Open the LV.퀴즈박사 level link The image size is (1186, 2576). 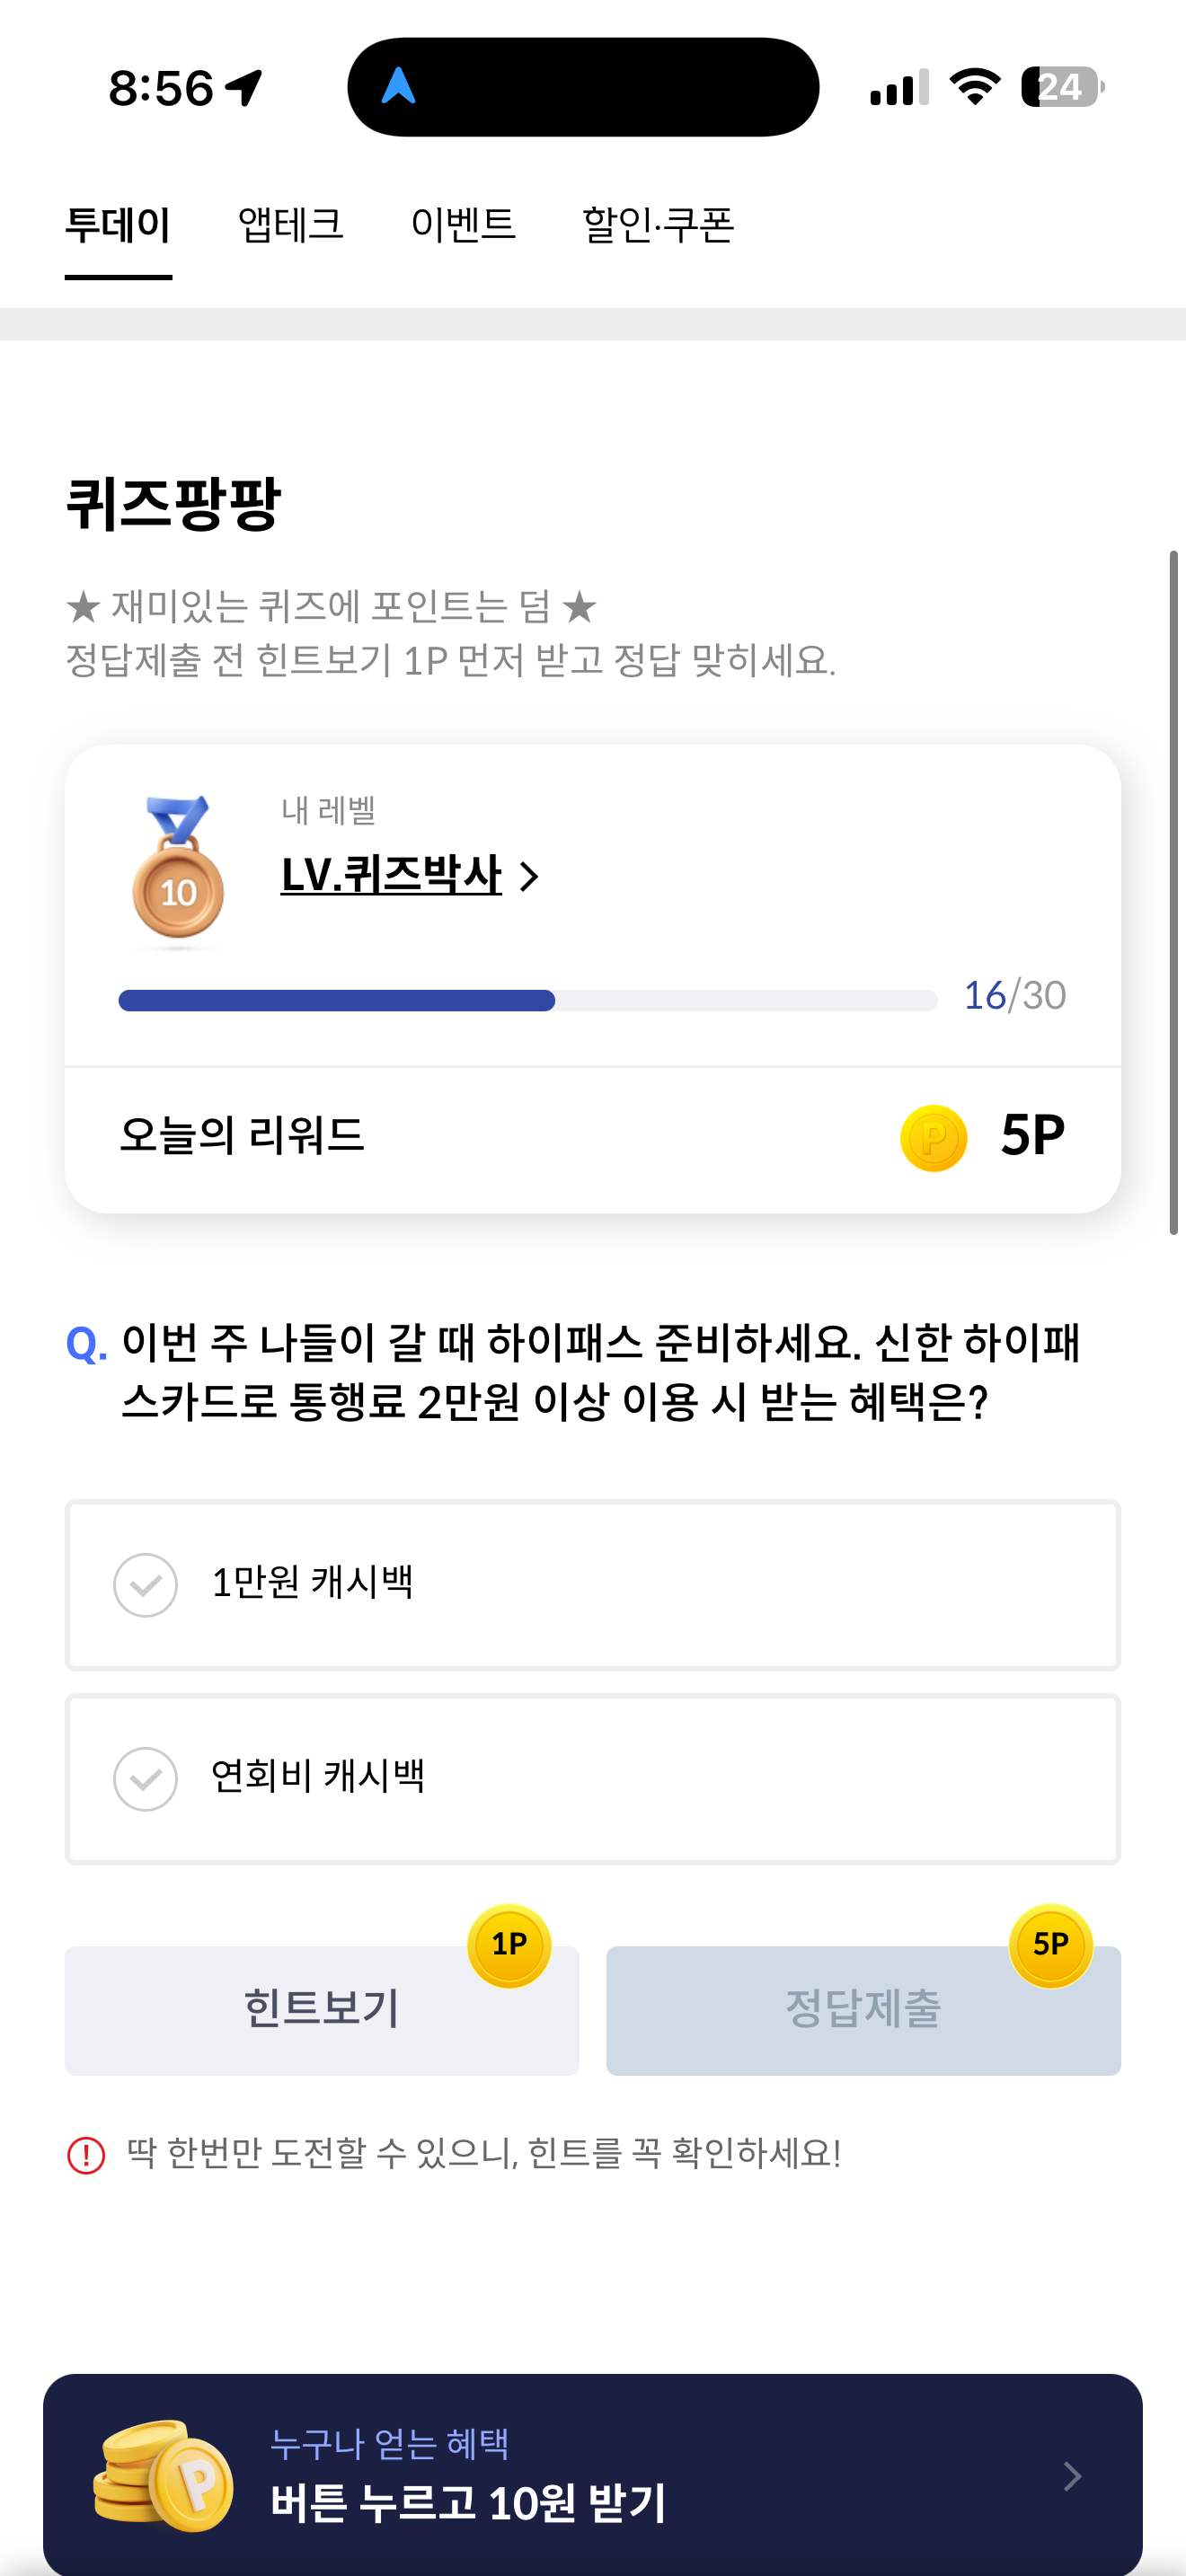(x=391, y=875)
